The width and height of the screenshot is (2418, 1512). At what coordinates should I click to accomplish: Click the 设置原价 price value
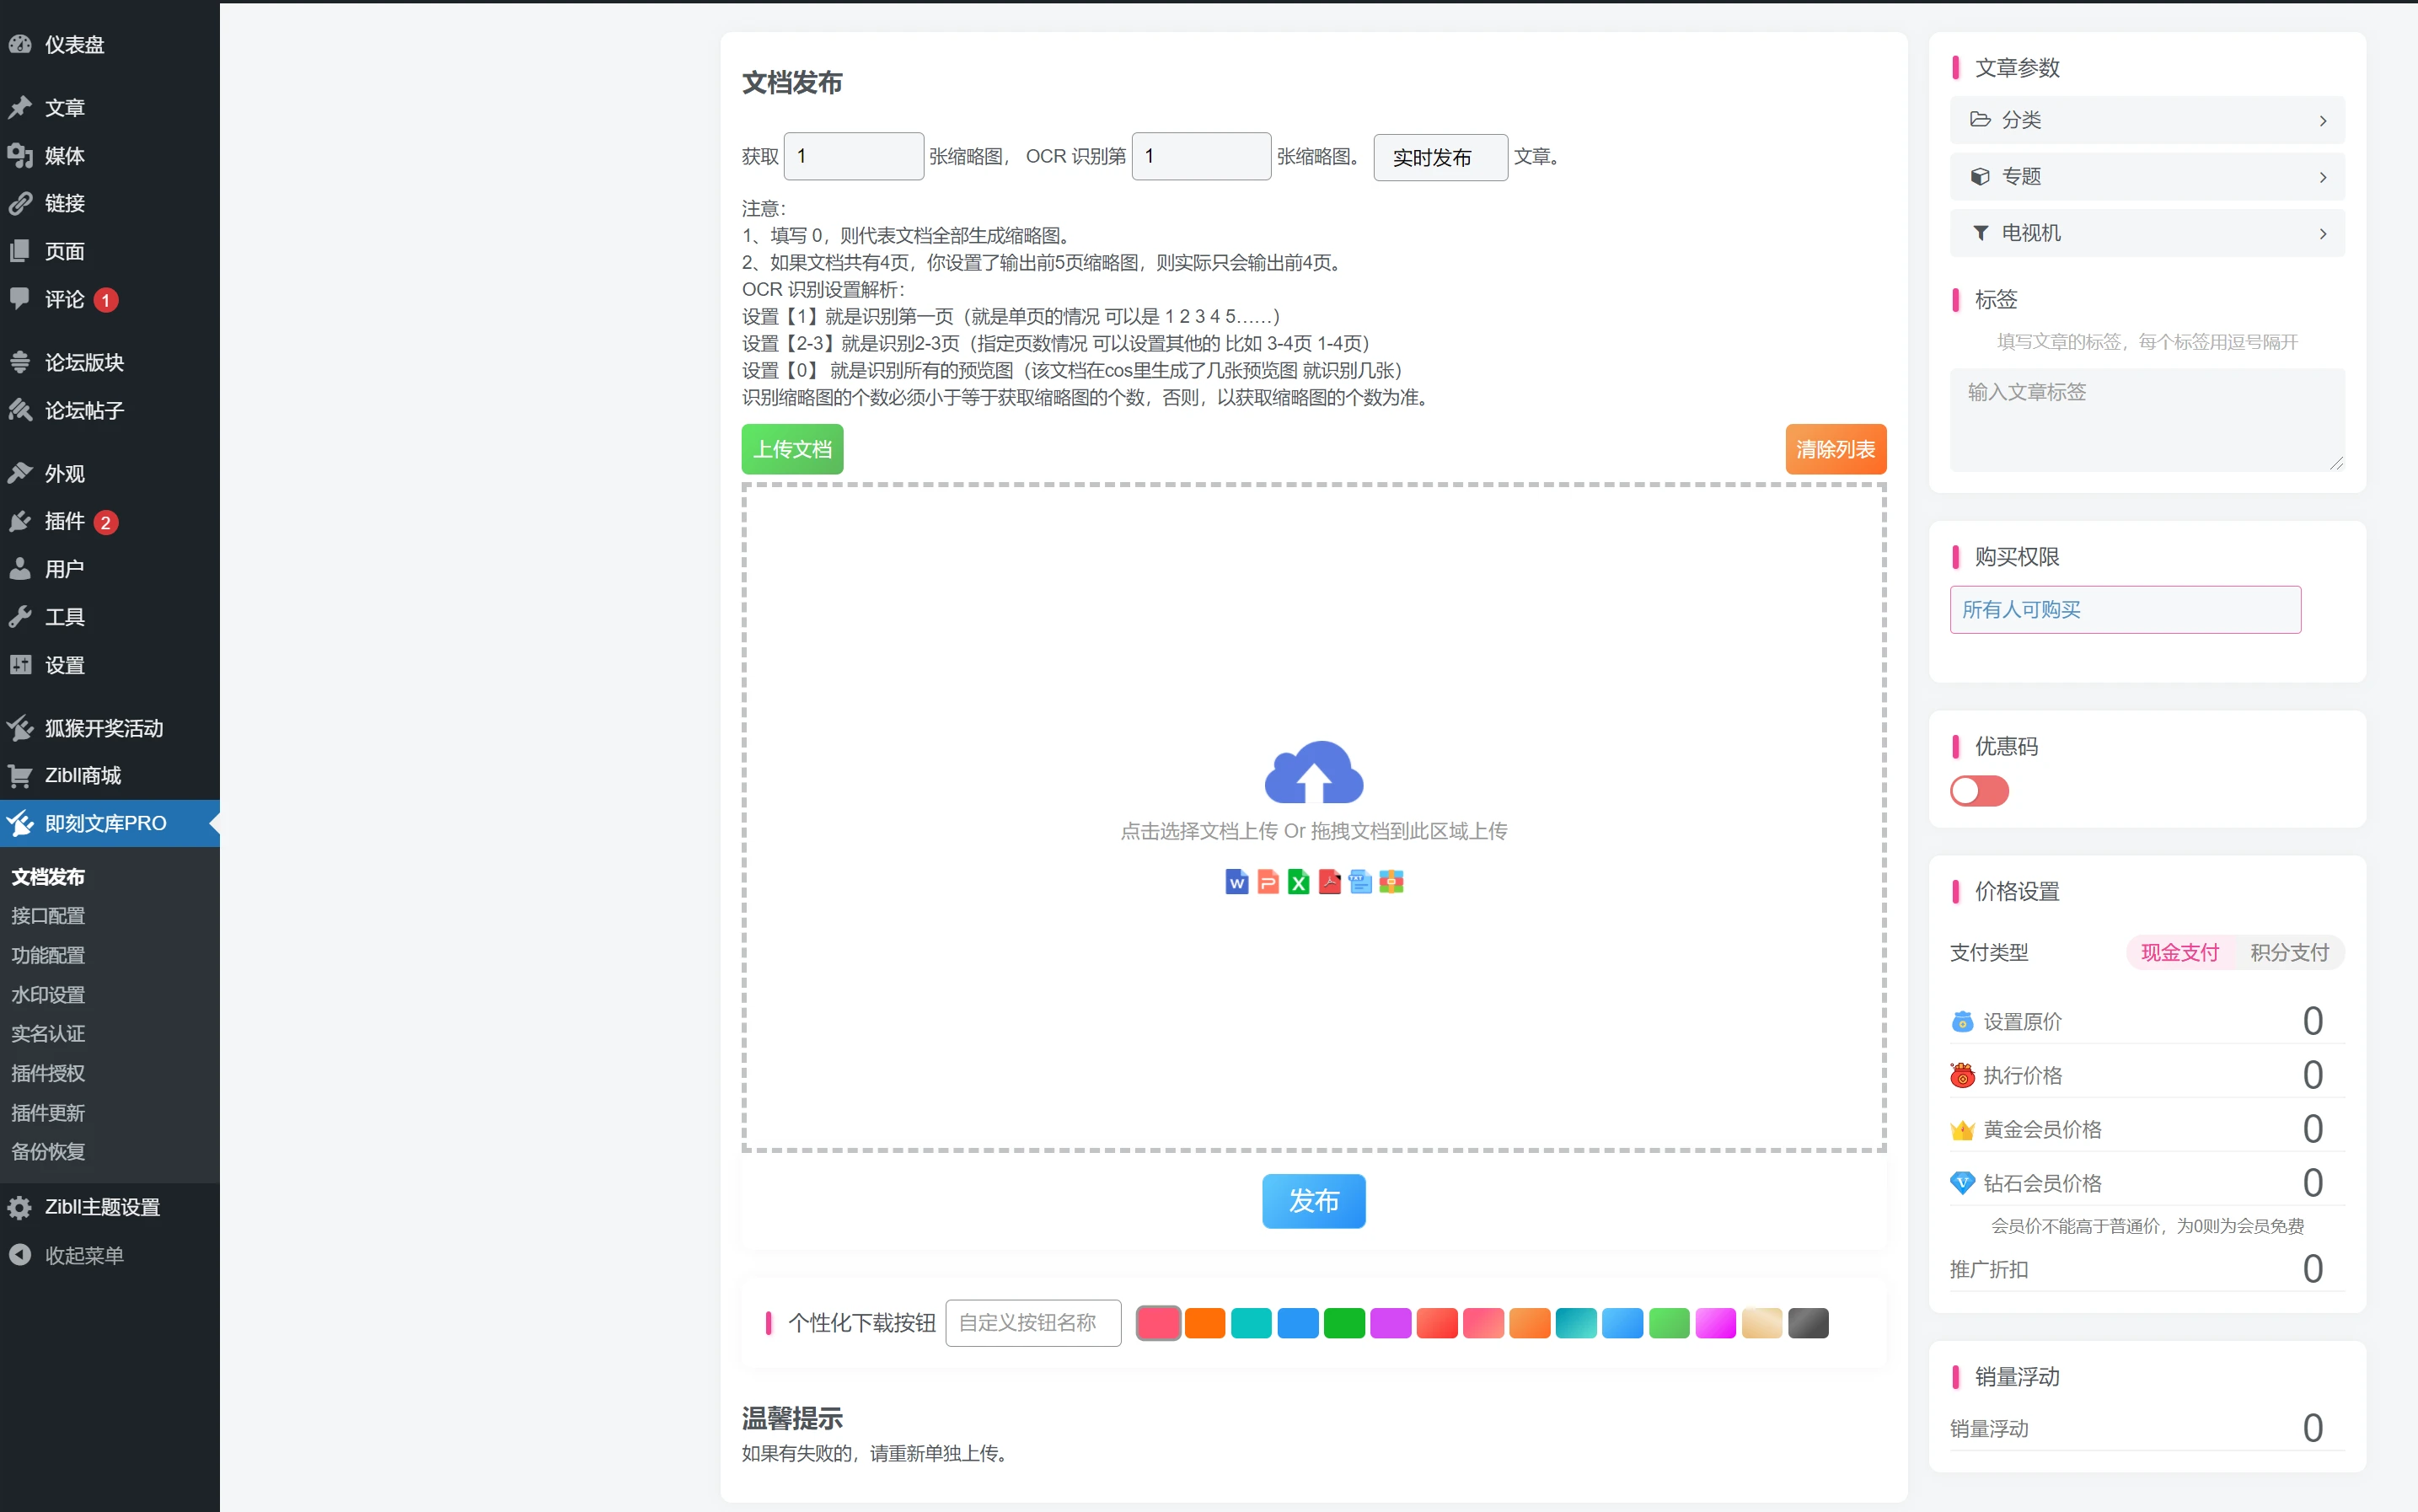click(x=2312, y=1021)
